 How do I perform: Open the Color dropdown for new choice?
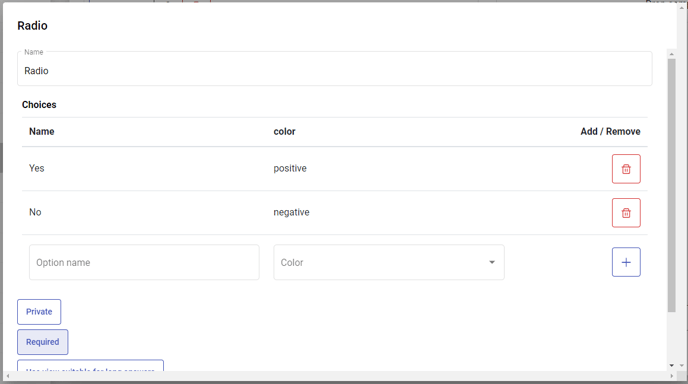[x=389, y=262]
